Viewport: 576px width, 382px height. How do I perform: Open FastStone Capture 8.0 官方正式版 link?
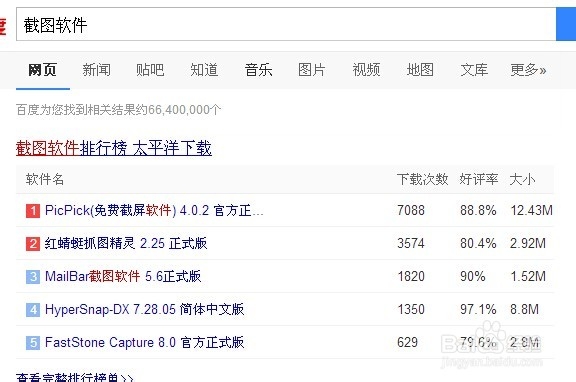tap(144, 342)
